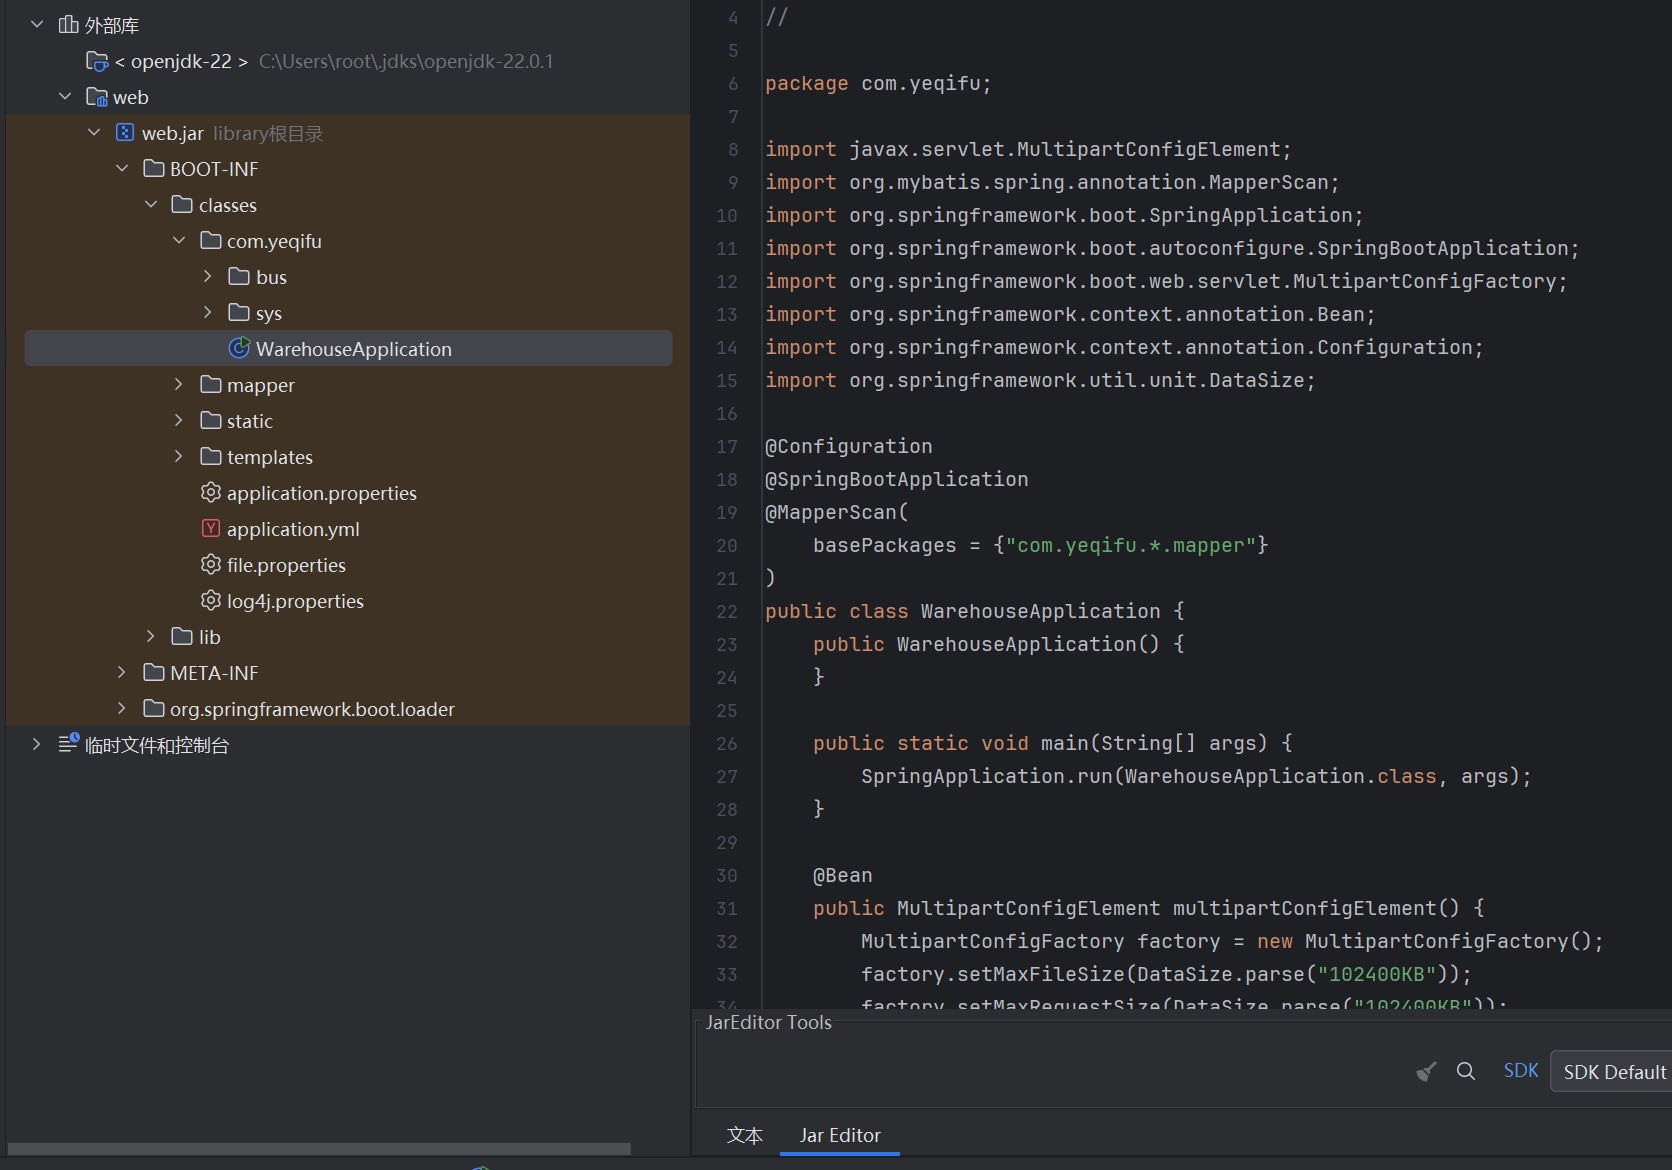
Task: Click the web.jar archive icon
Action: coord(125,132)
